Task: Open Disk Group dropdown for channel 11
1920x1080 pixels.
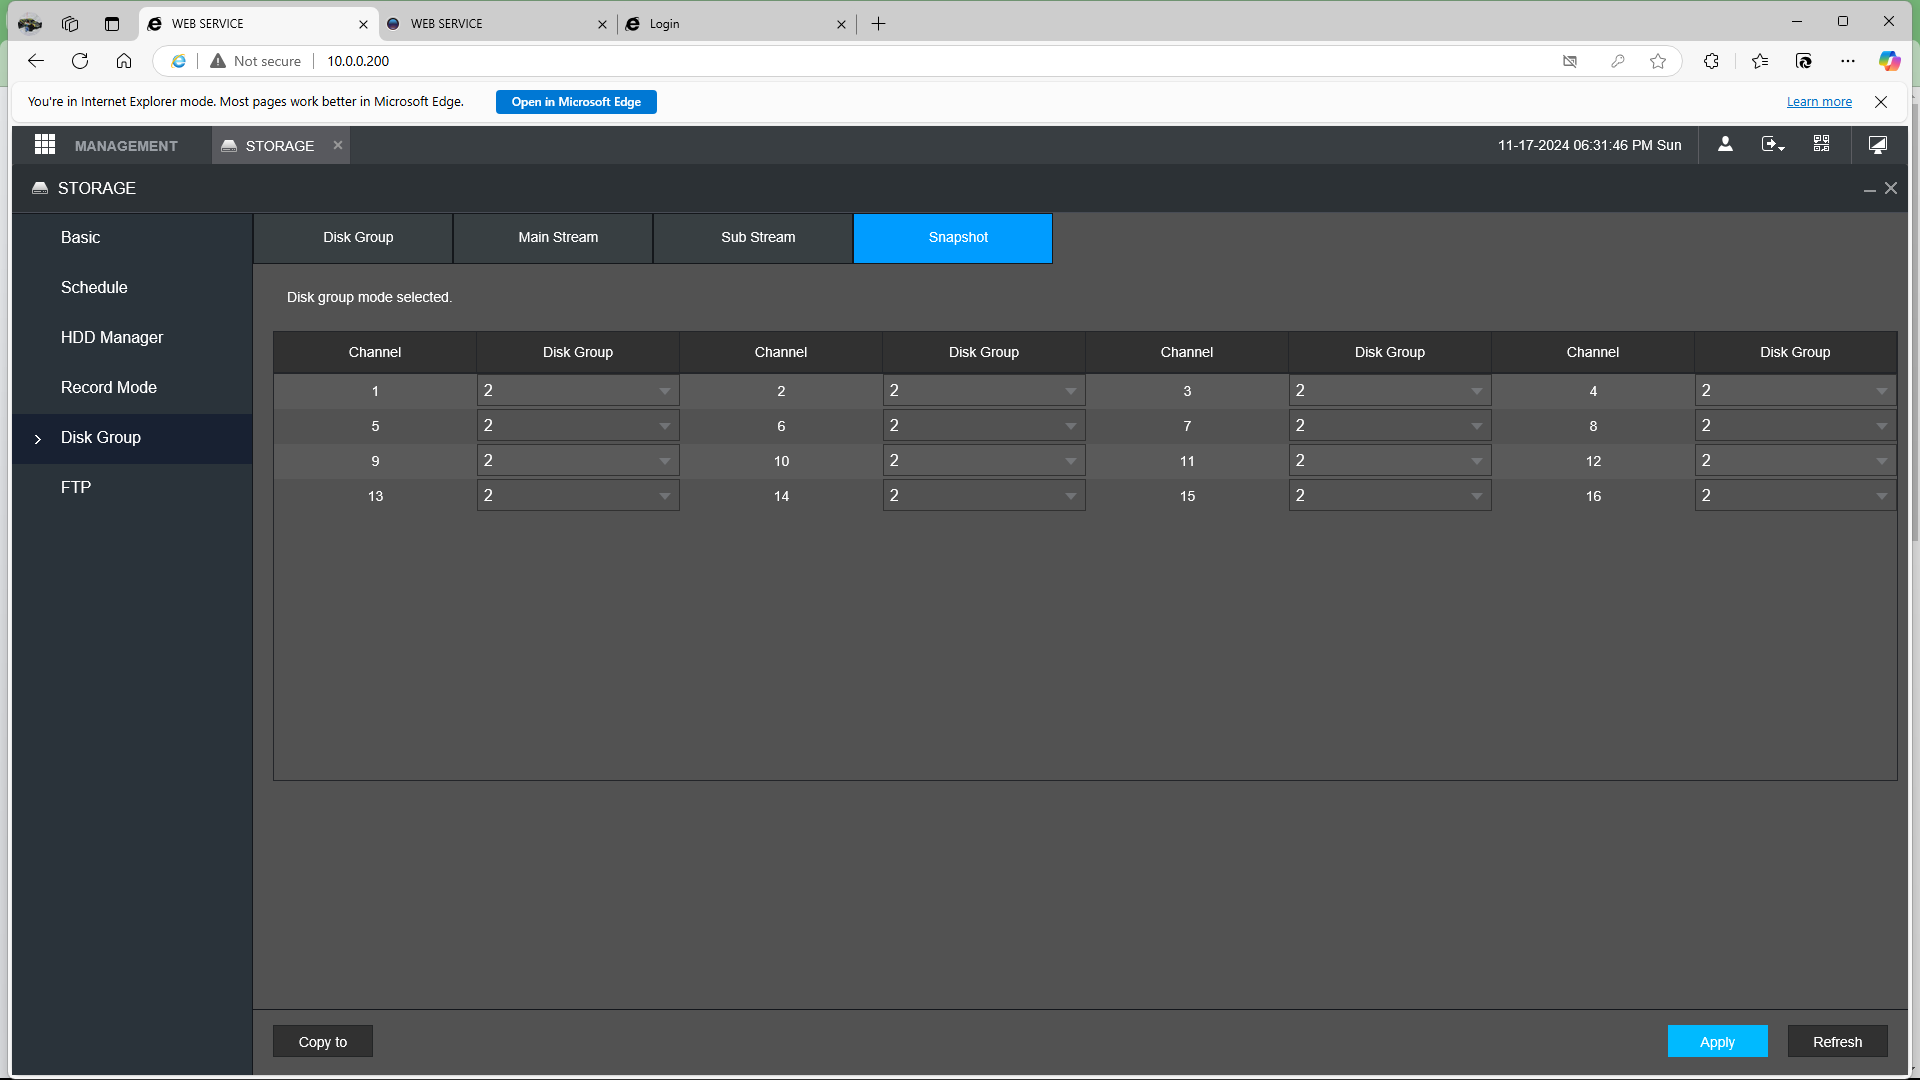Action: tap(1390, 461)
